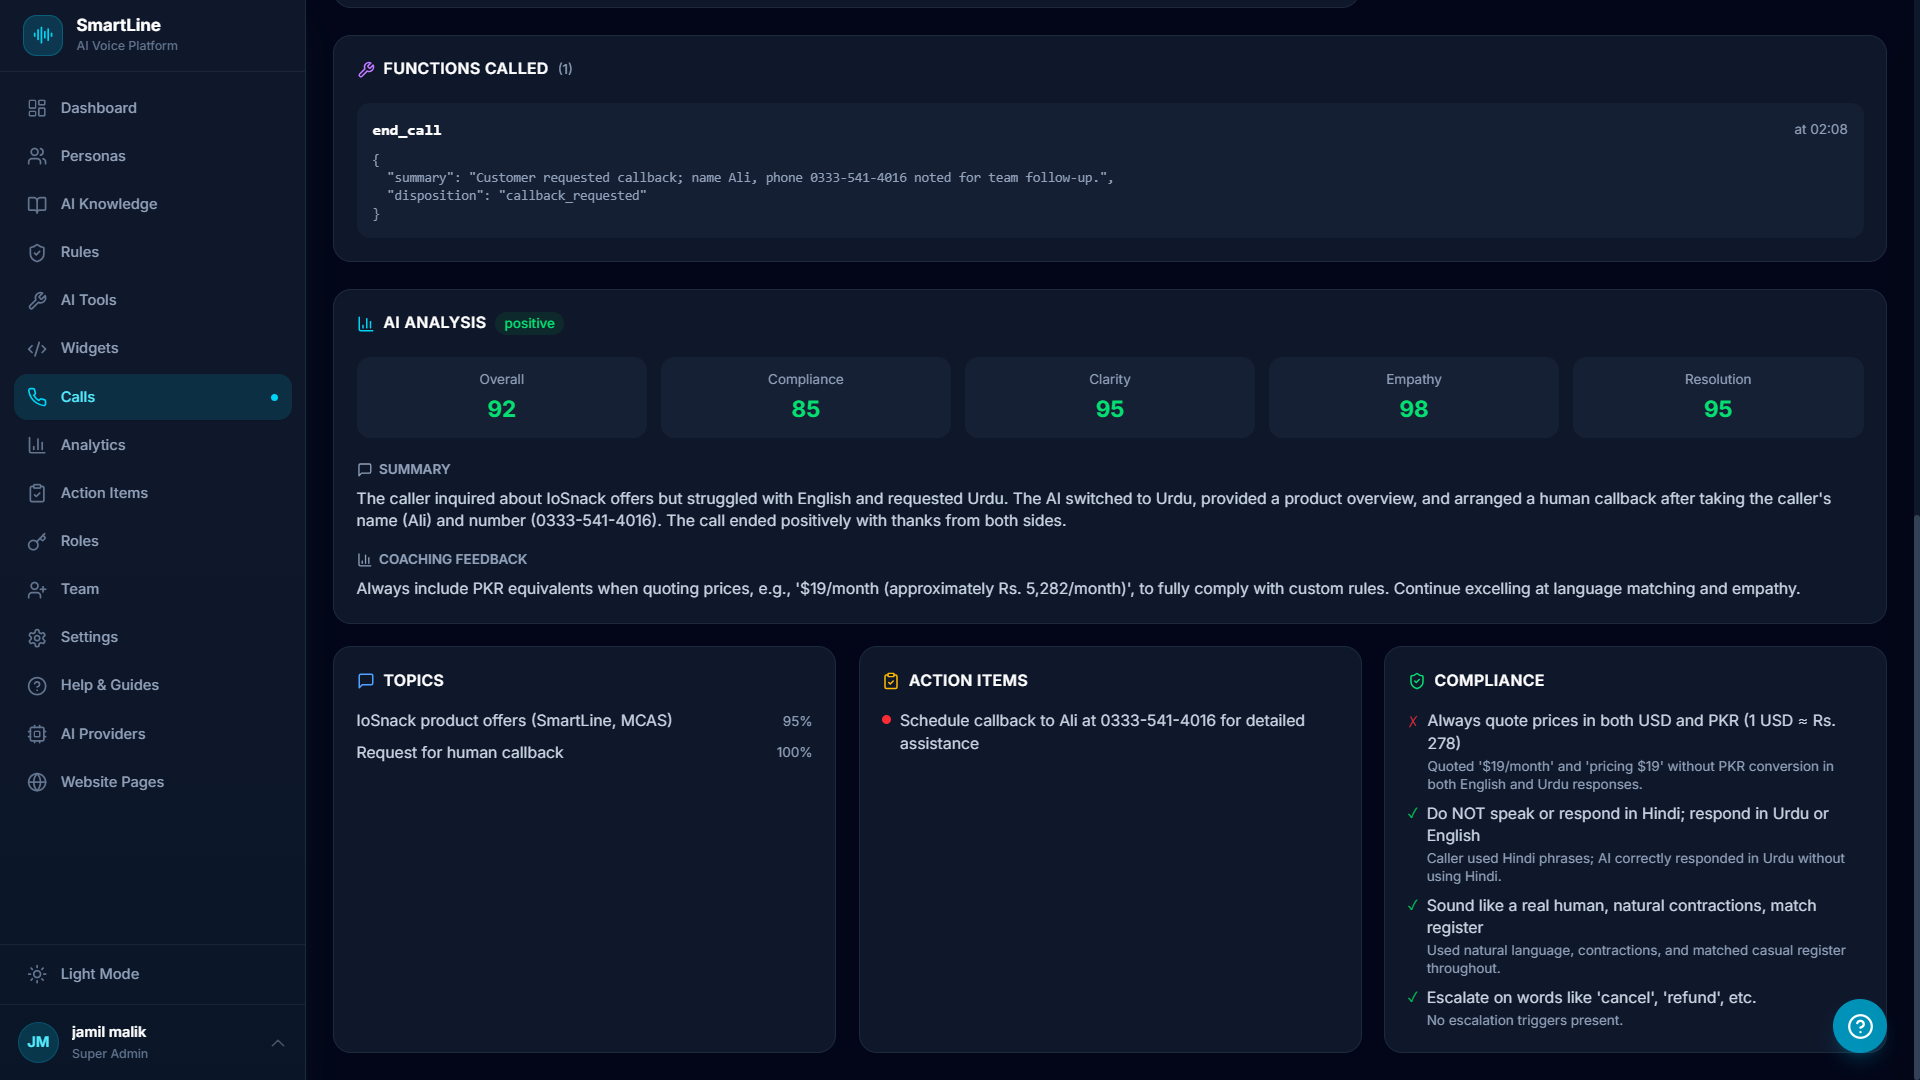This screenshot has height=1080, width=1920.
Task: Open the AI Knowledge book icon
Action: tap(37, 204)
